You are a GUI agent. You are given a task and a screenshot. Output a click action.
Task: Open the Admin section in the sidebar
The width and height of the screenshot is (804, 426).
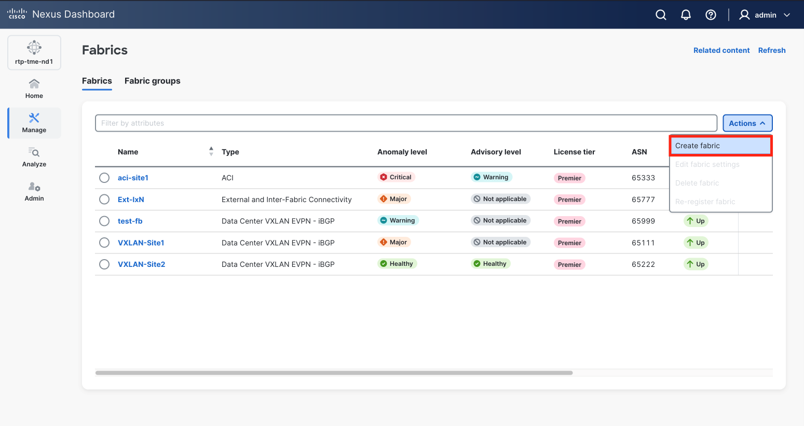pos(34,191)
